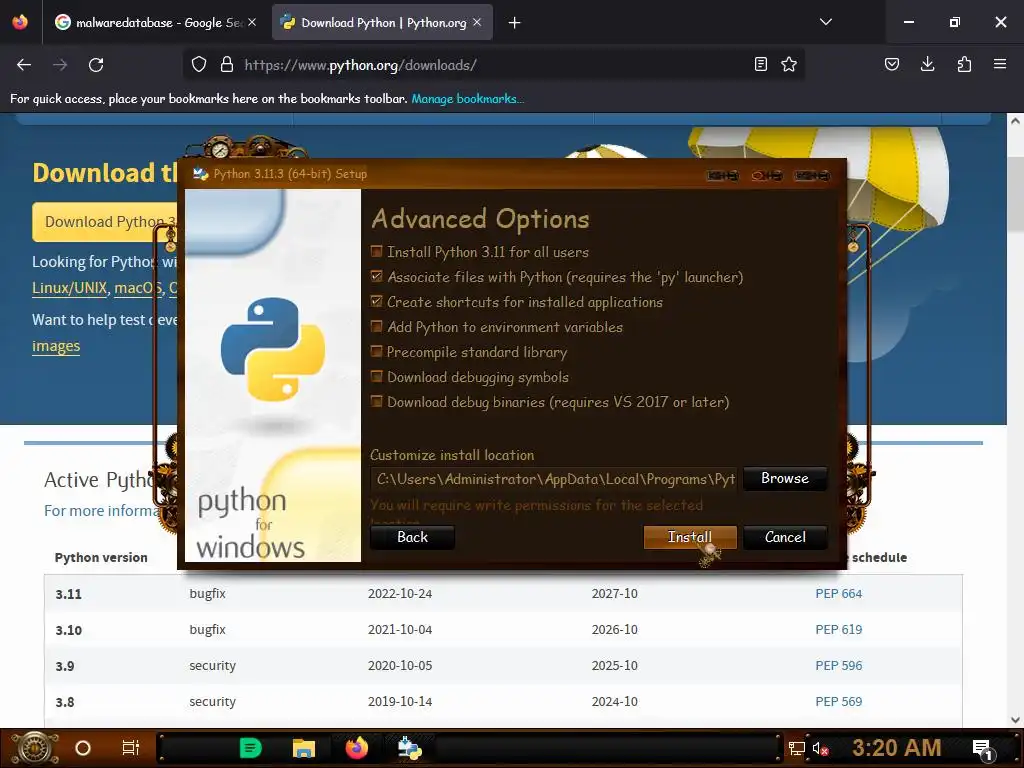This screenshot has height=768, width=1024.
Task: Toggle reader view icon in address bar
Action: coord(761,64)
